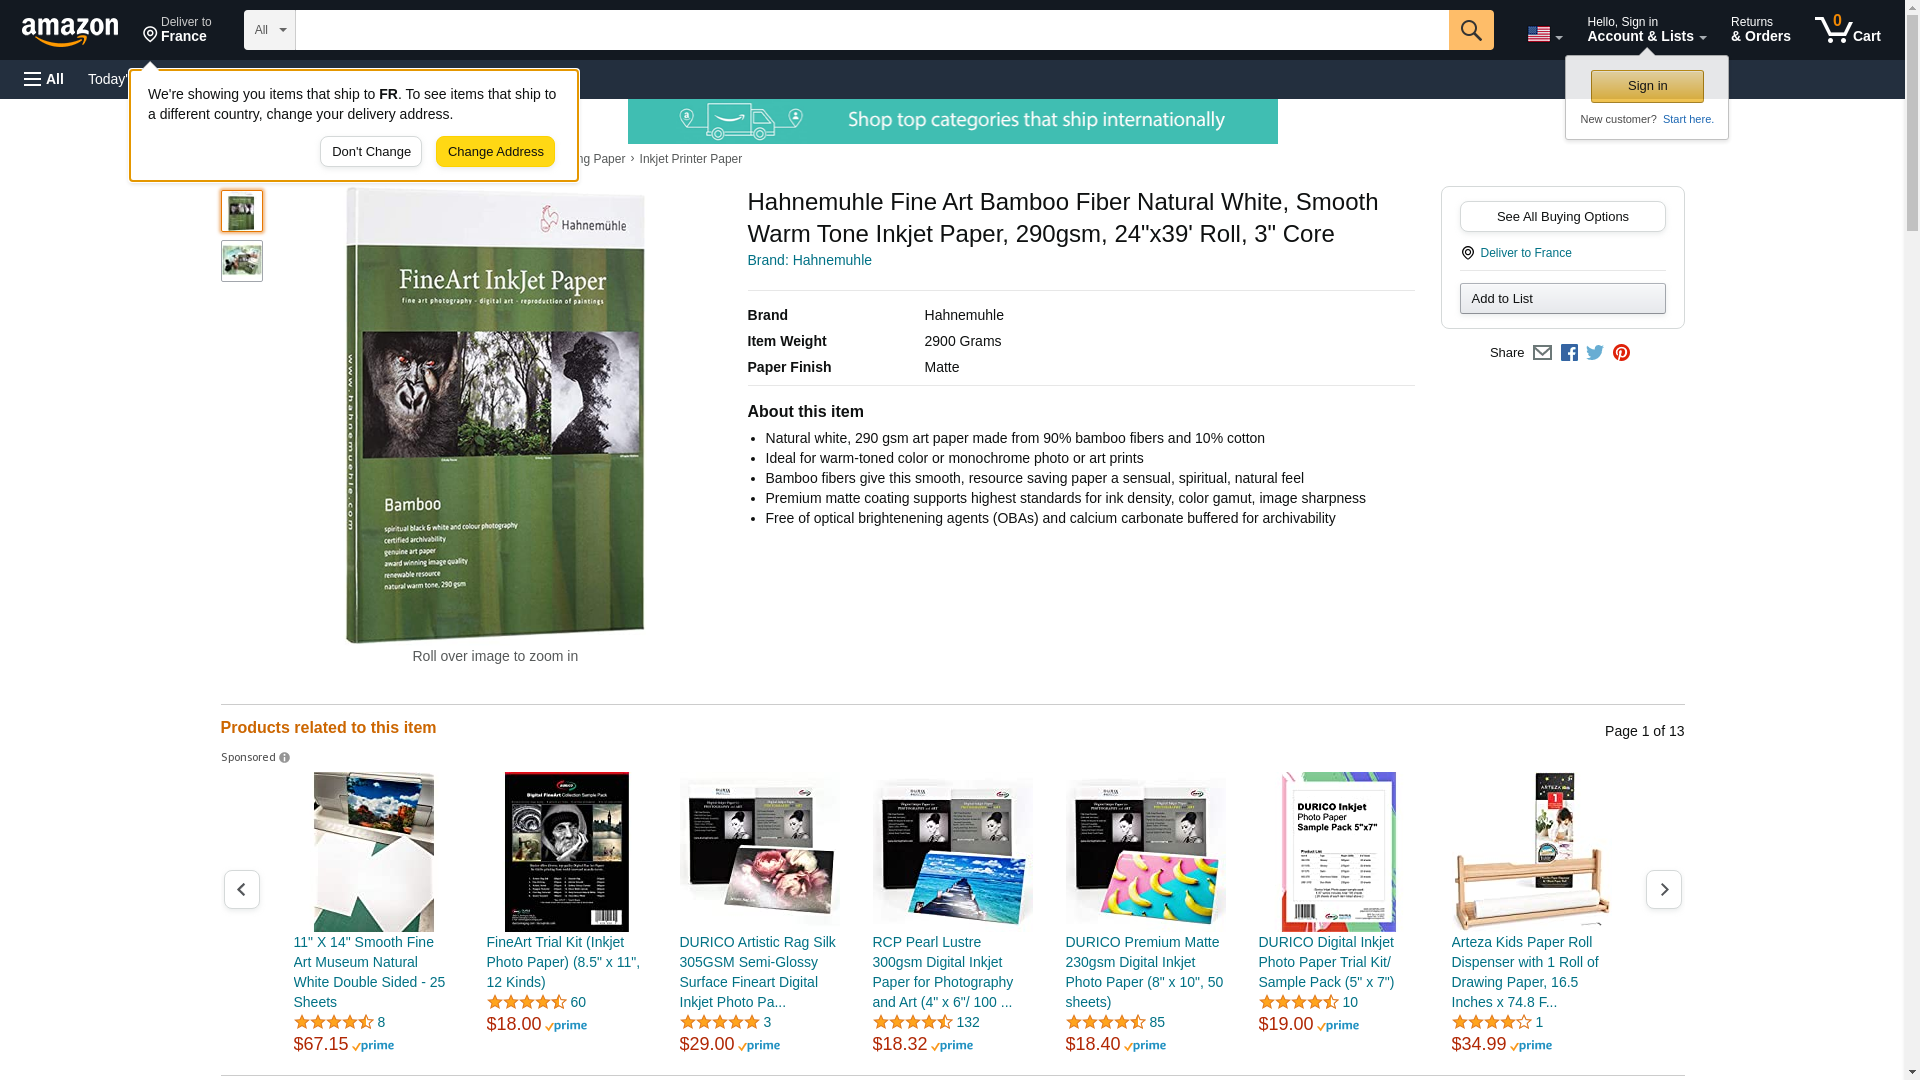1920x1080 pixels.
Task: Click Change Address button
Action: [495, 152]
